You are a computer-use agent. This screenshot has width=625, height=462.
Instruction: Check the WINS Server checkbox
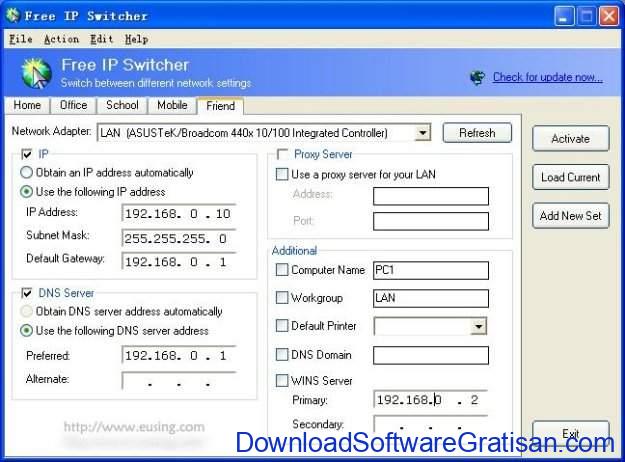tap(282, 380)
